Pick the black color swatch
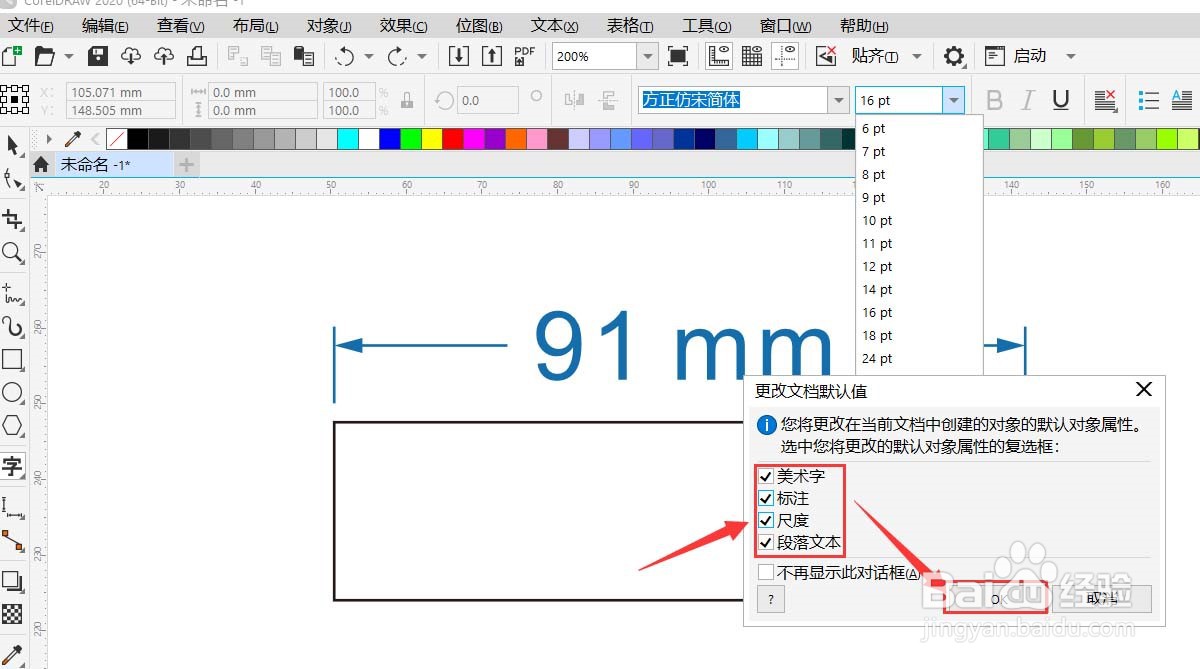The width and height of the screenshot is (1200, 669). point(138,138)
